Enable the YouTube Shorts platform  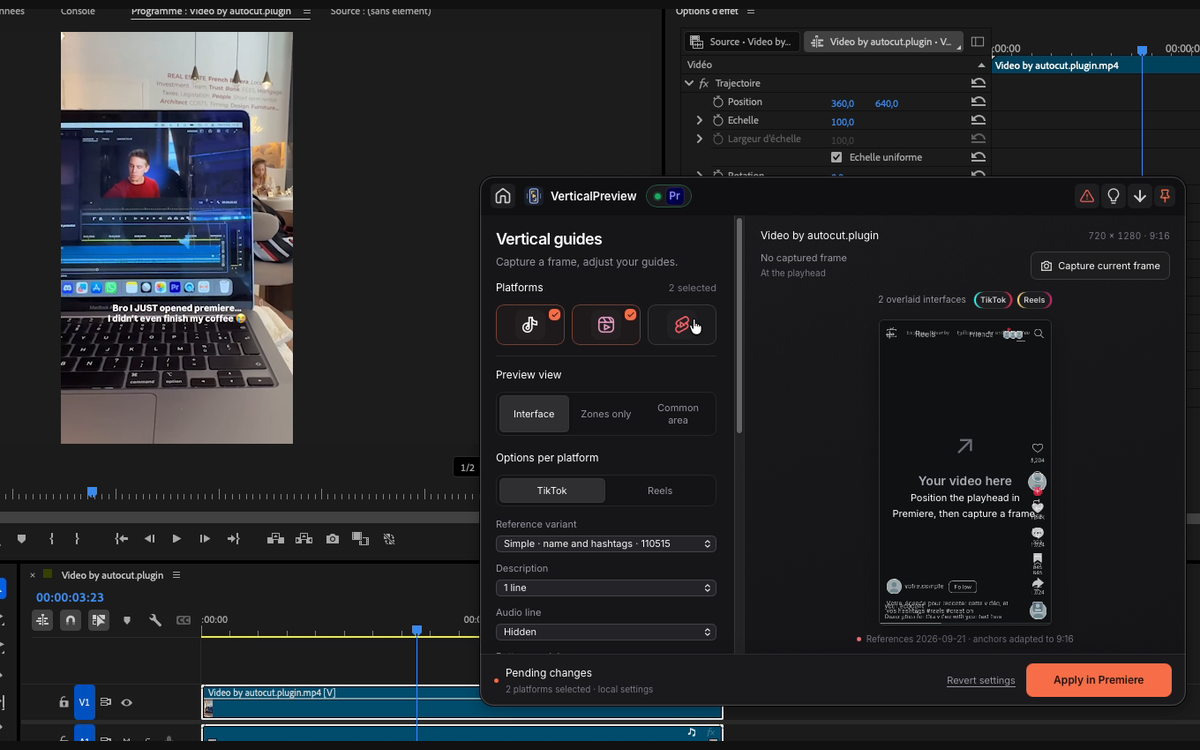click(682, 324)
